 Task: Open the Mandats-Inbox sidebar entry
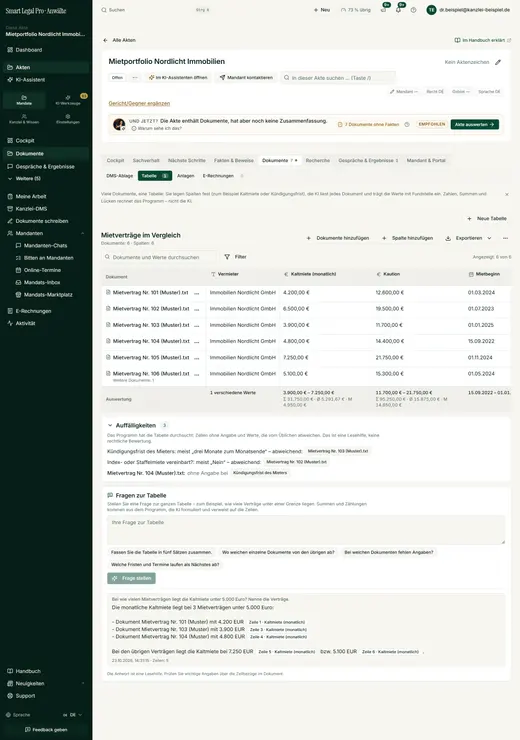click(x=42, y=282)
